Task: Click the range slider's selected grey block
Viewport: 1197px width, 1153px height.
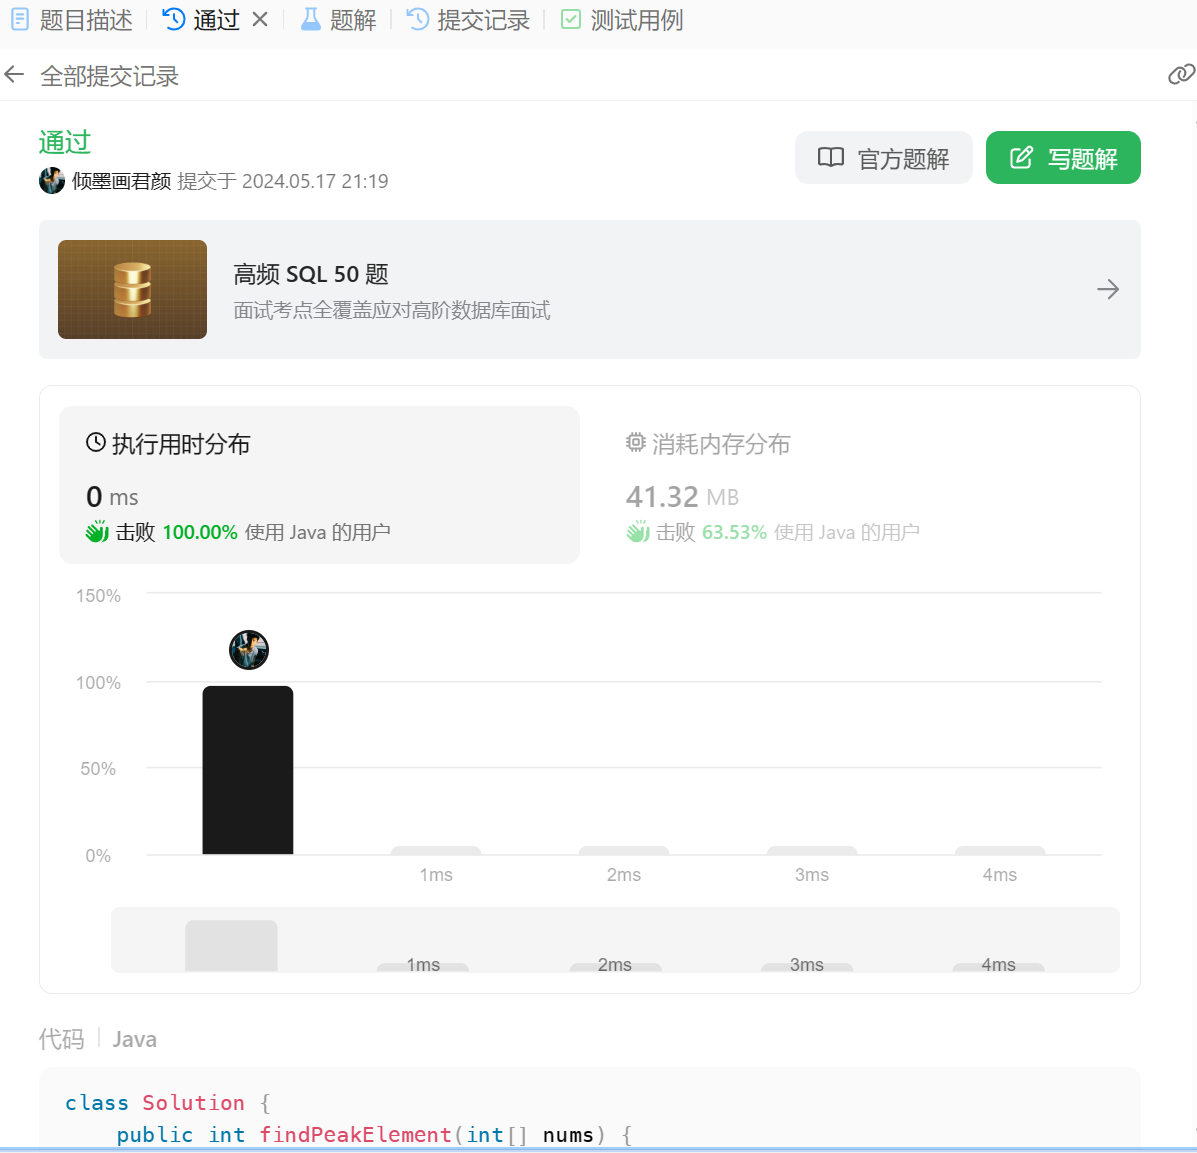Action: 231,945
